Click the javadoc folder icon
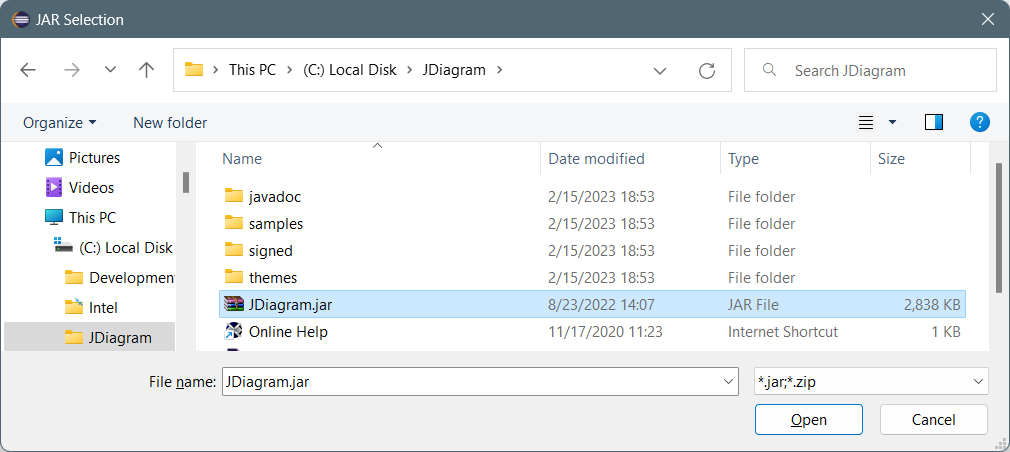Image resolution: width=1010 pixels, height=452 pixels. click(x=234, y=196)
